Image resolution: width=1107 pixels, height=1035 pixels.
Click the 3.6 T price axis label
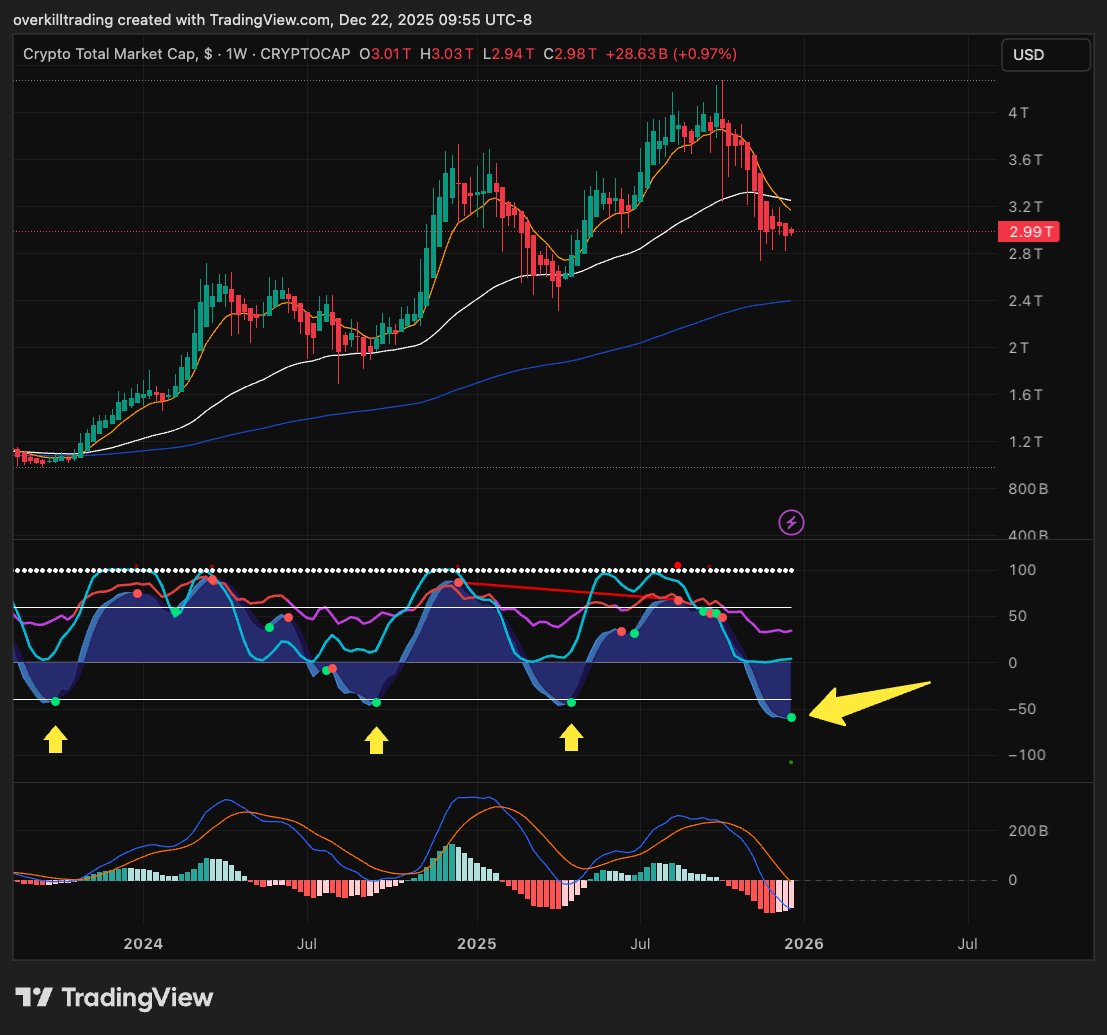point(1025,160)
